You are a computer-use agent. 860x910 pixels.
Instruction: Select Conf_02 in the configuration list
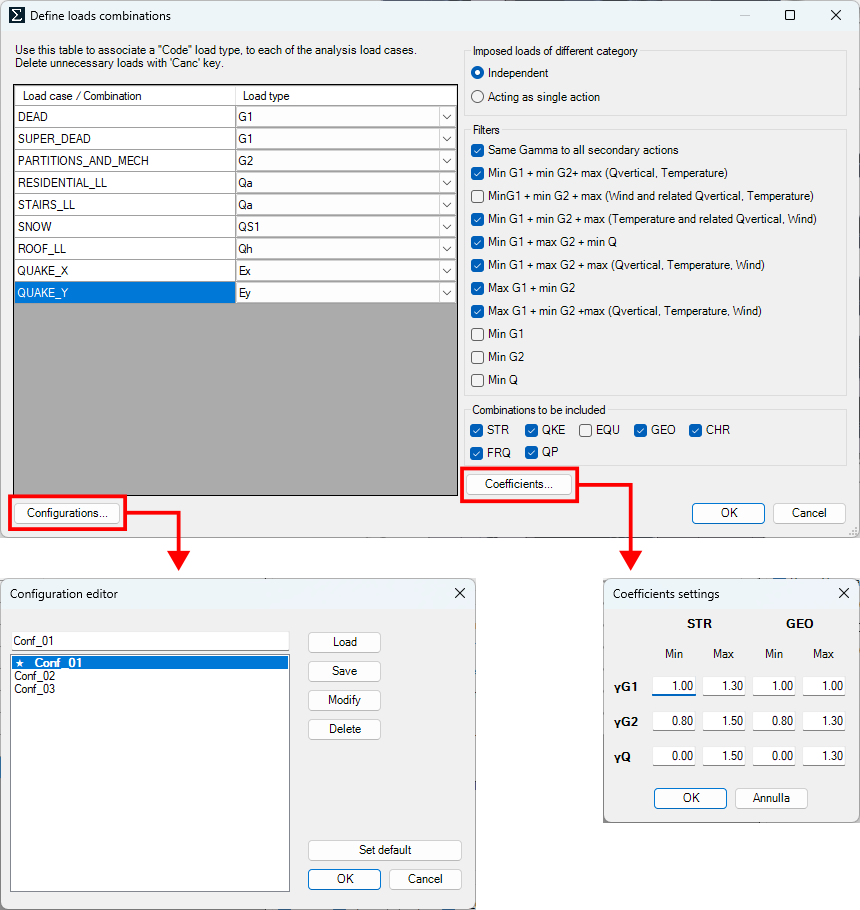coord(35,676)
